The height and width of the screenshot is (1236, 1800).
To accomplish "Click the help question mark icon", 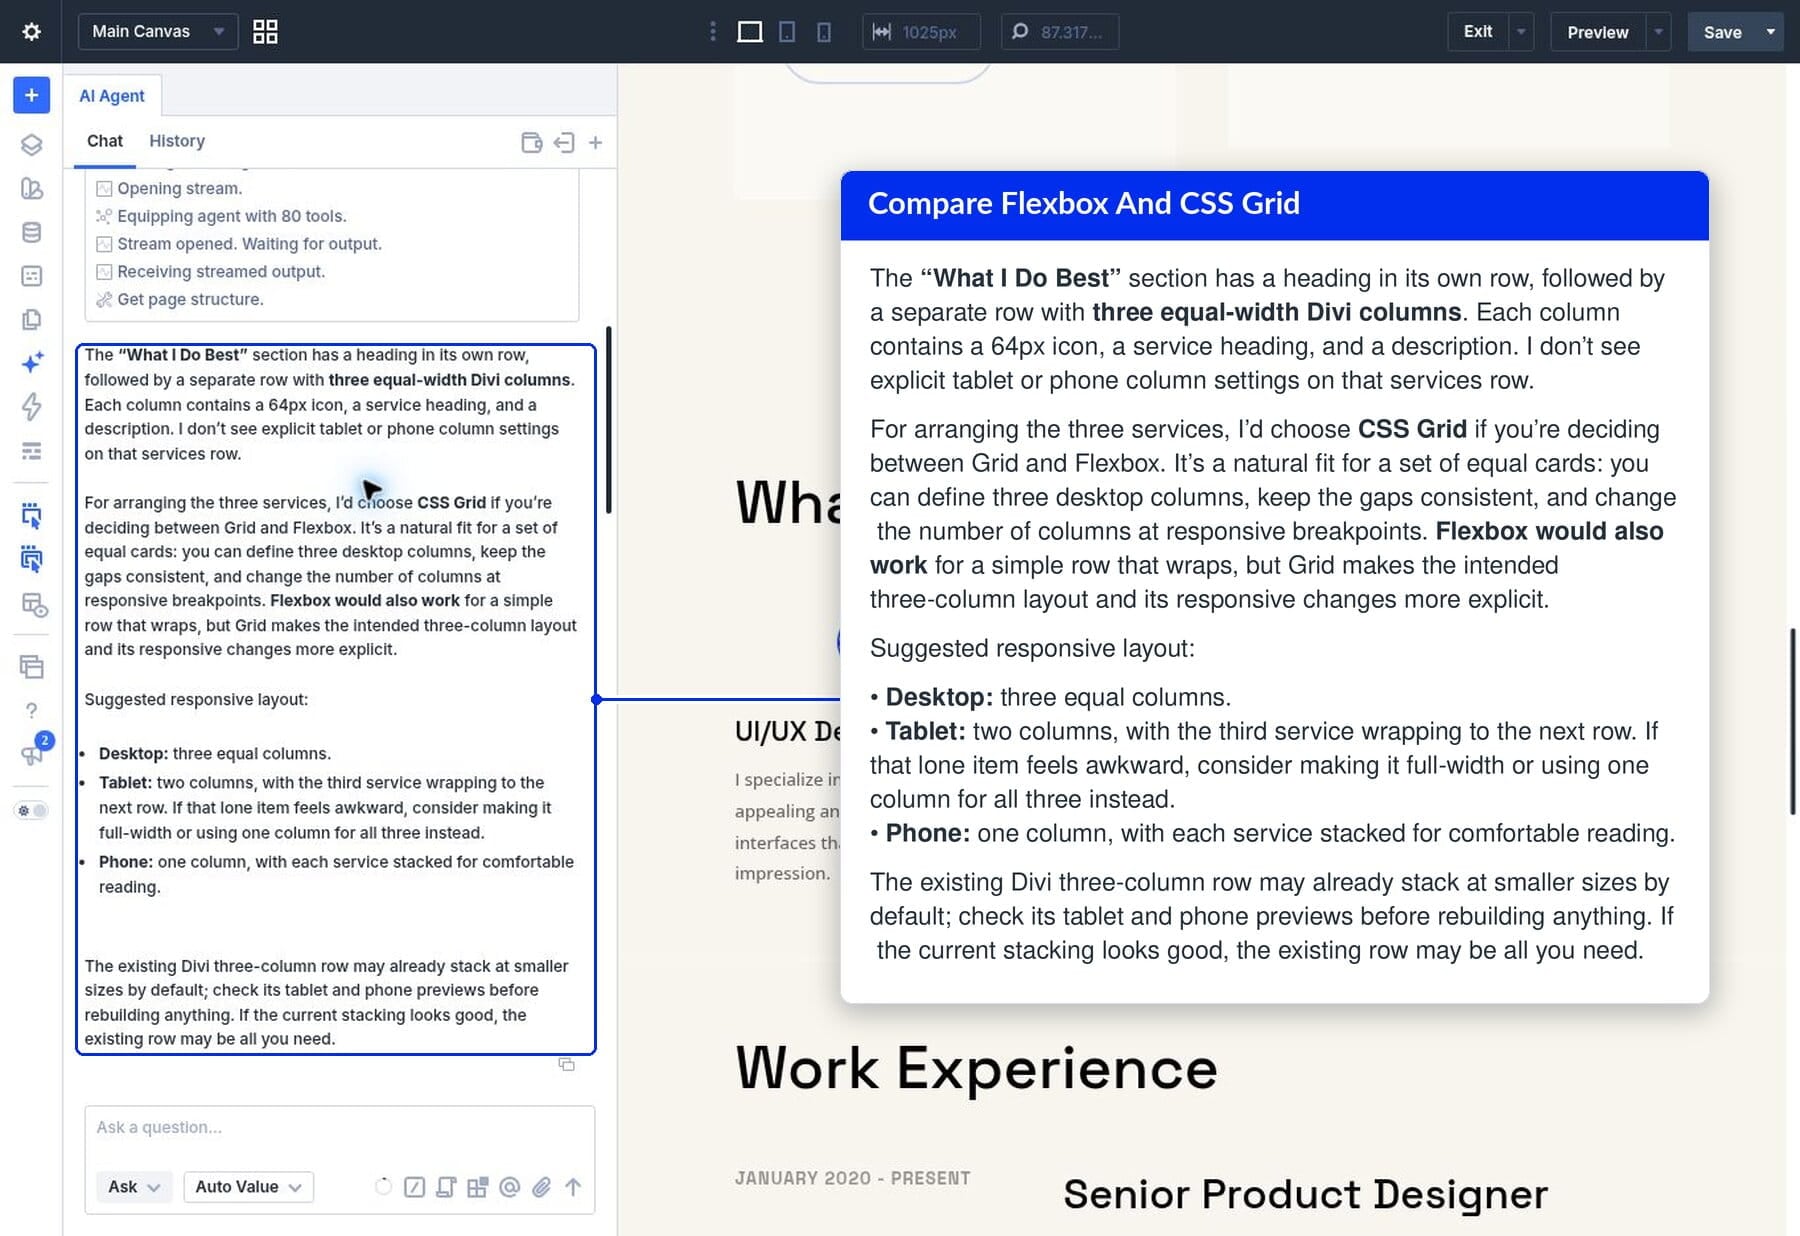I will tap(31, 710).
